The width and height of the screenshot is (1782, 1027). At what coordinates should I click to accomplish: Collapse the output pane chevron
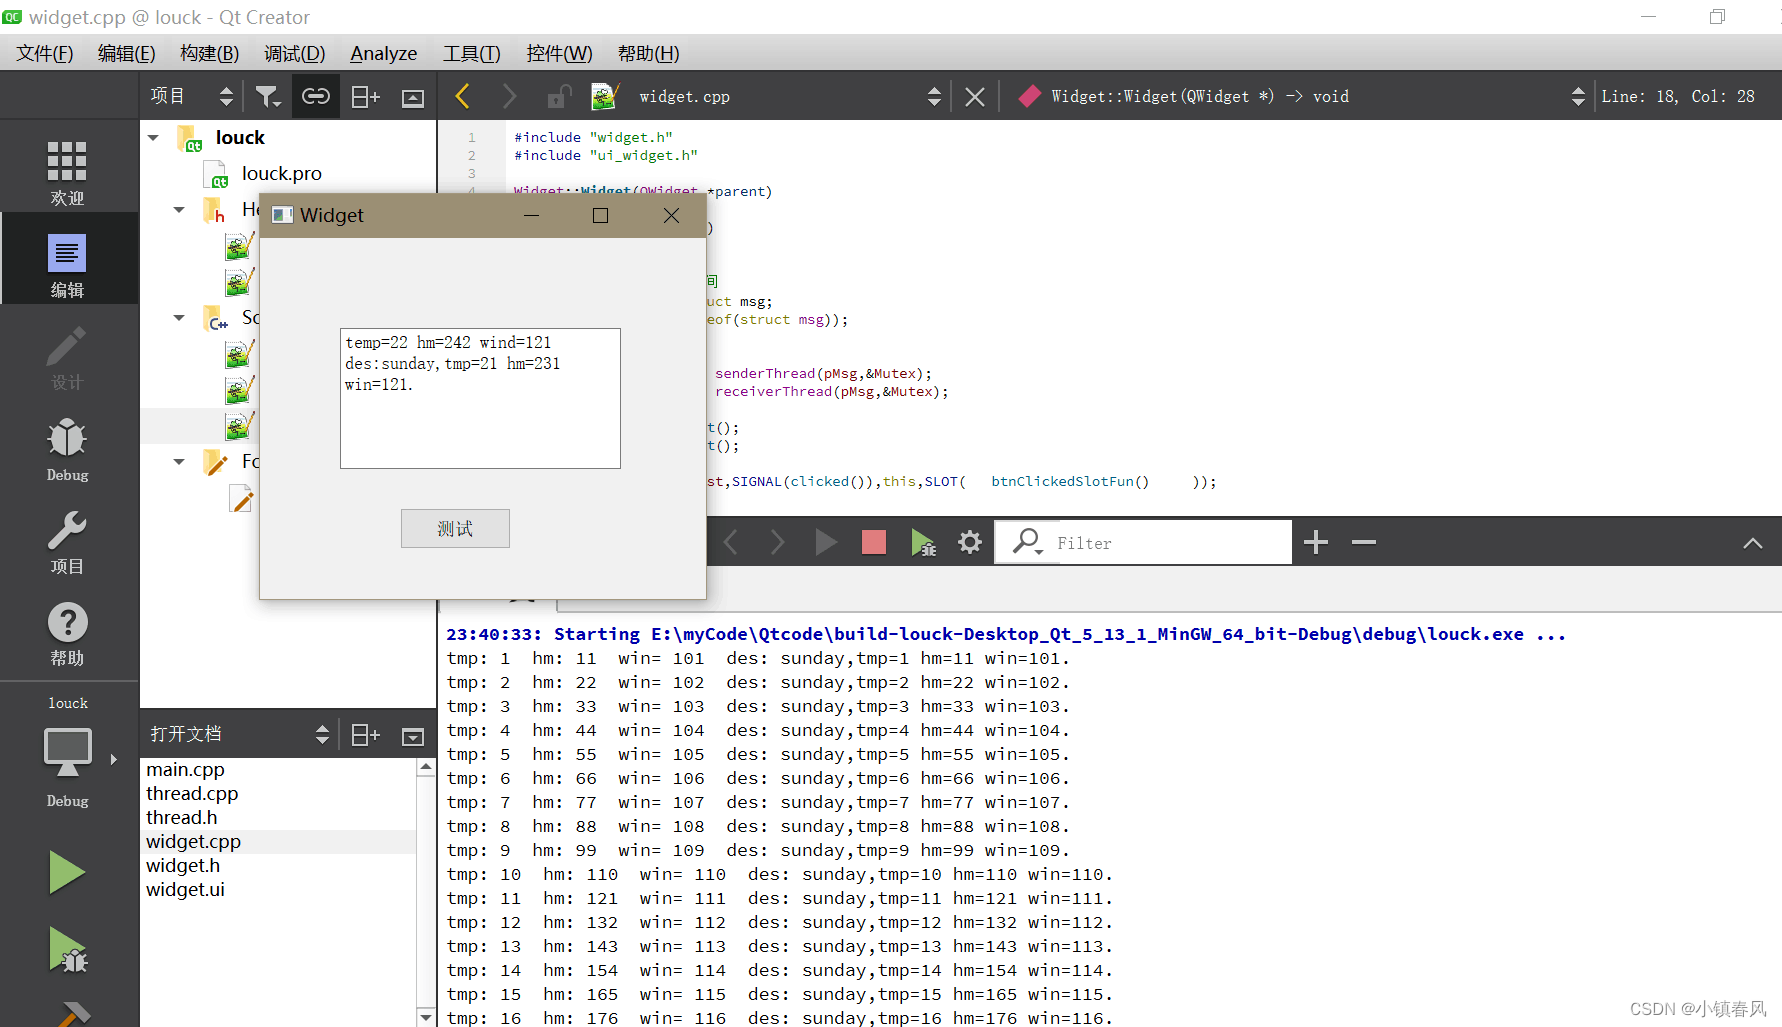(x=1752, y=543)
